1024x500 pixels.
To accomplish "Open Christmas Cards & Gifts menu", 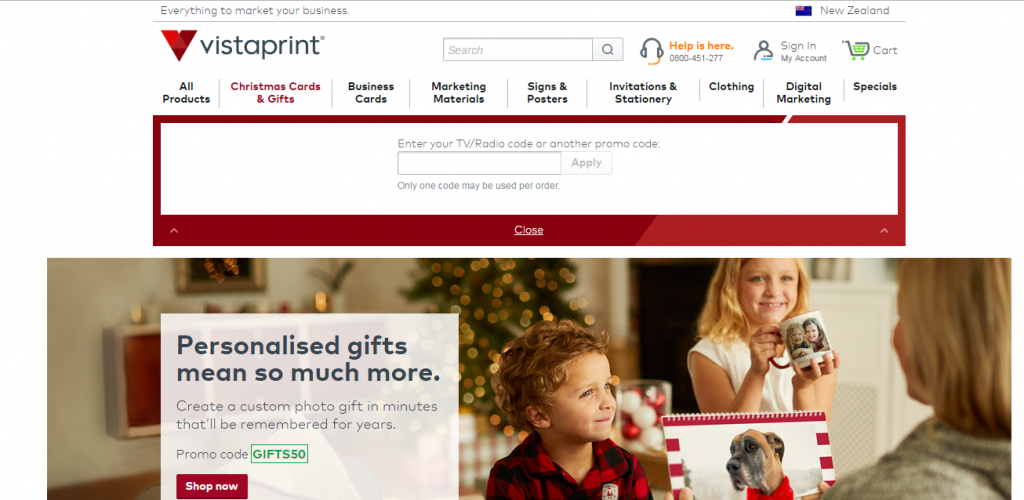I will 276,93.
